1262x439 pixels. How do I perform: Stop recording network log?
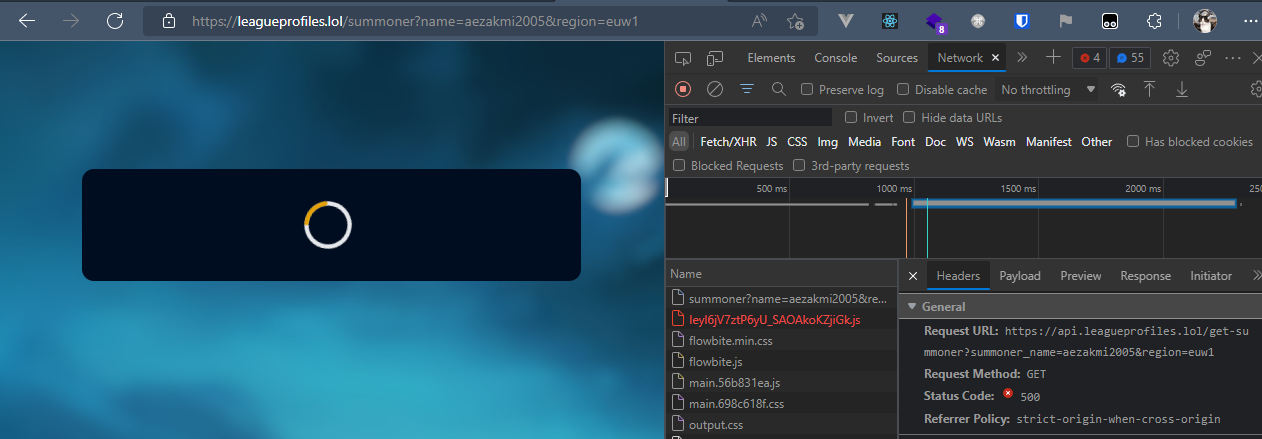(x=683, y=89)
